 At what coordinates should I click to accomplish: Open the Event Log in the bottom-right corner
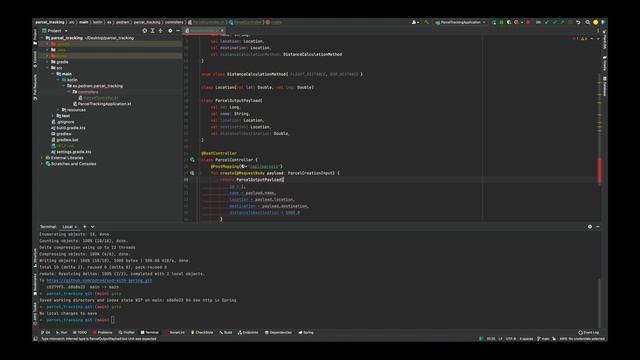point(589,333)
